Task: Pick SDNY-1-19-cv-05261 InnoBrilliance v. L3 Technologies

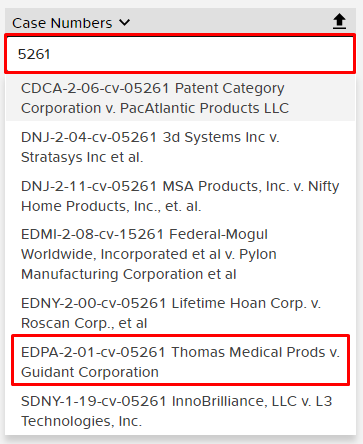Action: click(180, 411)
